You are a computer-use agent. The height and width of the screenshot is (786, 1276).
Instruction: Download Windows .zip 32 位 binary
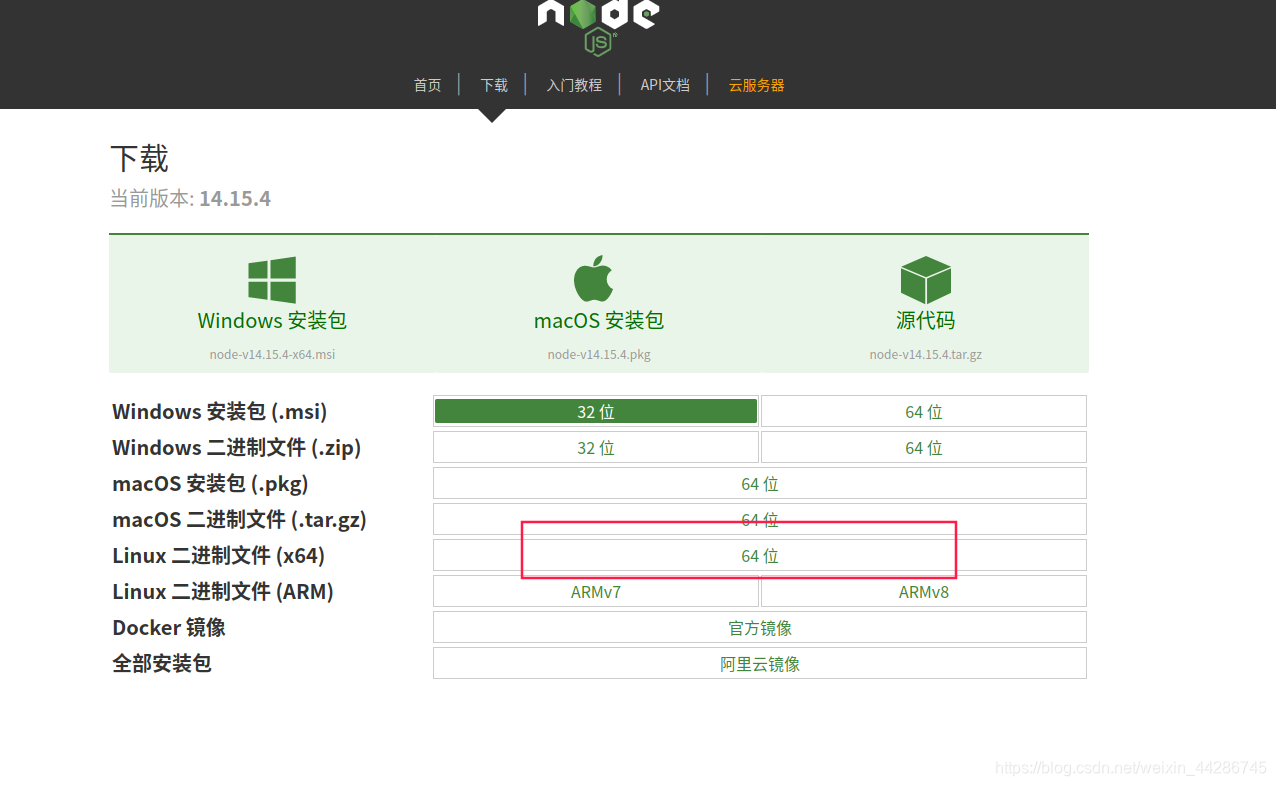click(x=596, y=447)
